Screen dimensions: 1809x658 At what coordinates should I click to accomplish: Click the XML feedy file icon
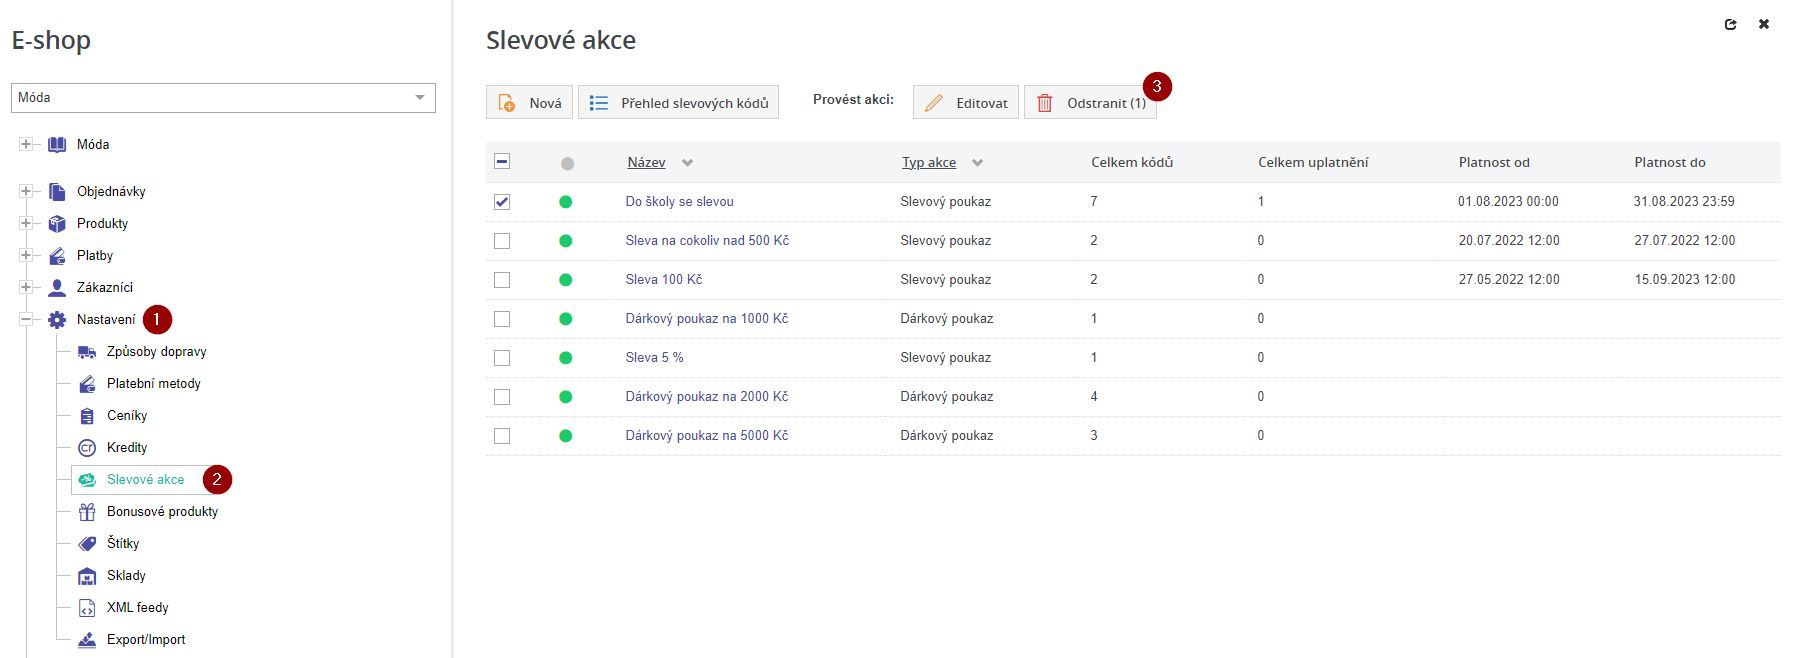click(87, 608)
